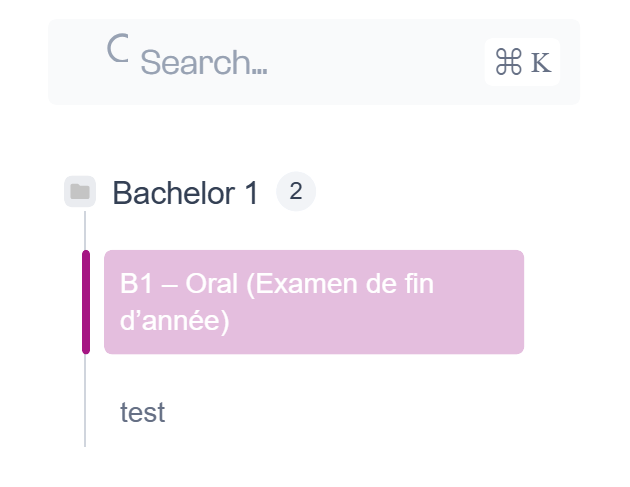The height and width of the screenshot is (487, 630).
Task: Click tree connector line under folder icon
Action: (x=85, y=230)
